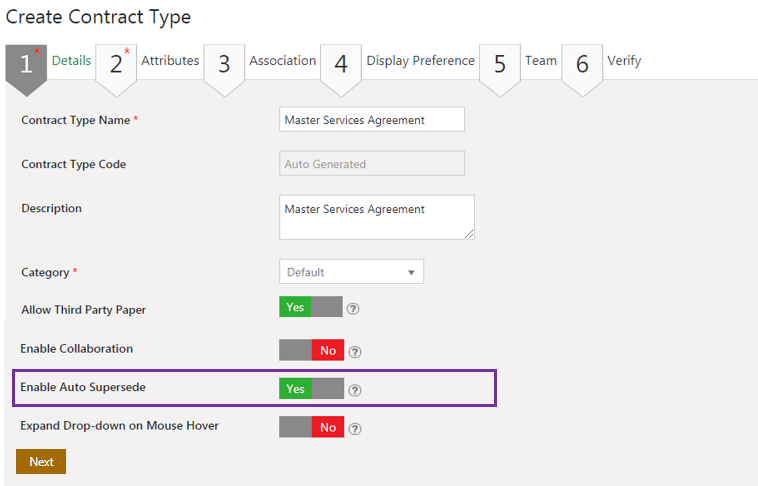This screenshot has width=758, height=486.
Task: Click inside the Description text area
Action: (x=376, y=217)
